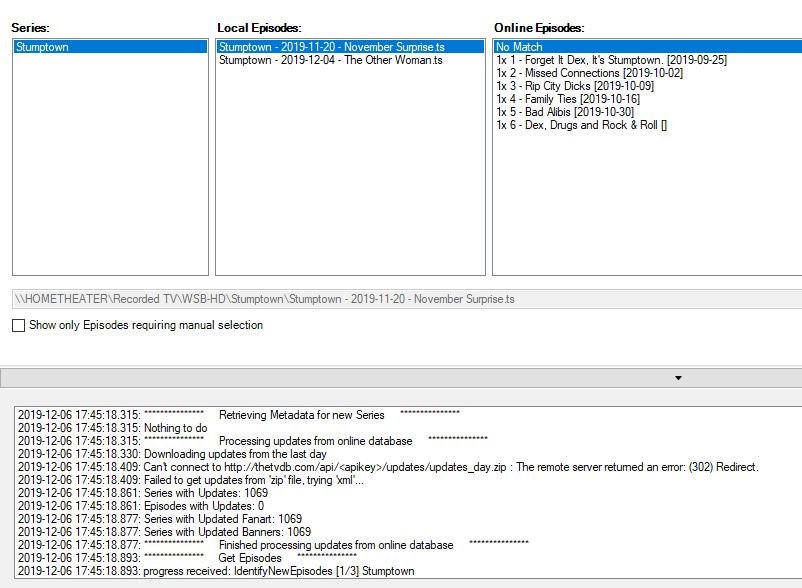Click the IdentifyNewEpisodes progress log line
This screenshot has width=802, height=588.
point(216,571)
